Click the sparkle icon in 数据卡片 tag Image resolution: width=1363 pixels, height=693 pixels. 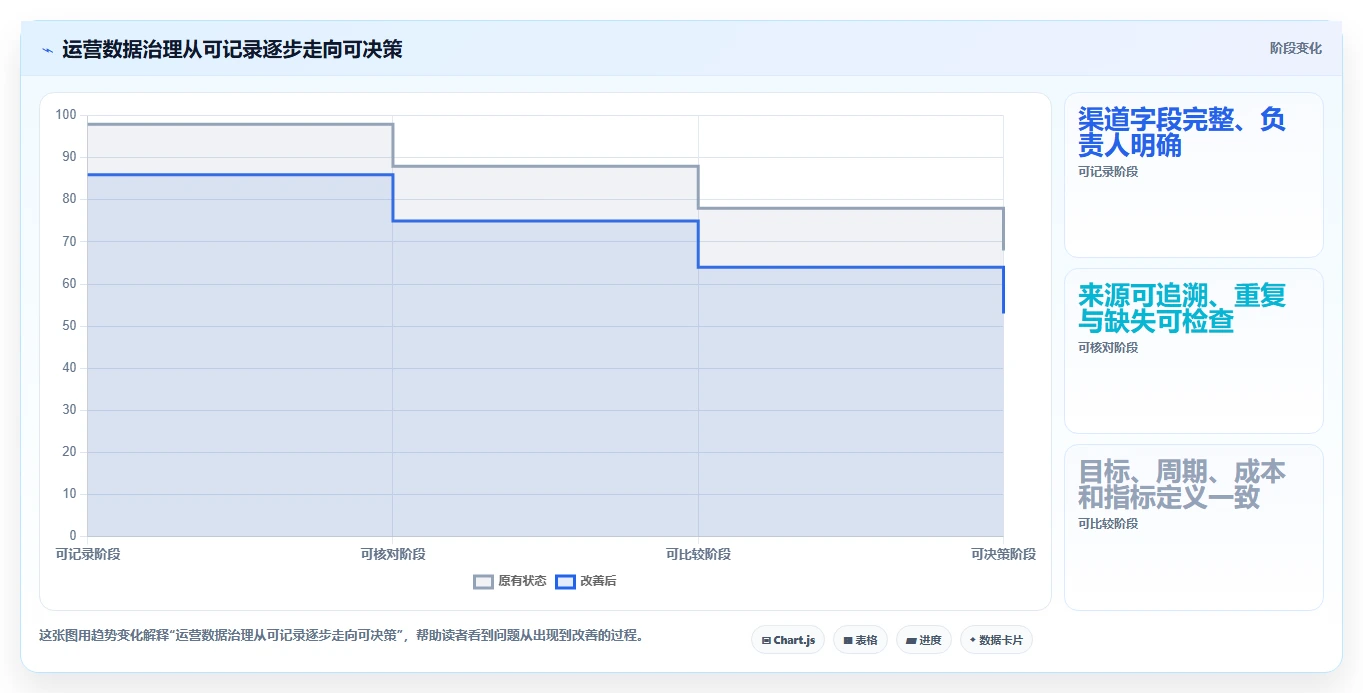[972, 640]
